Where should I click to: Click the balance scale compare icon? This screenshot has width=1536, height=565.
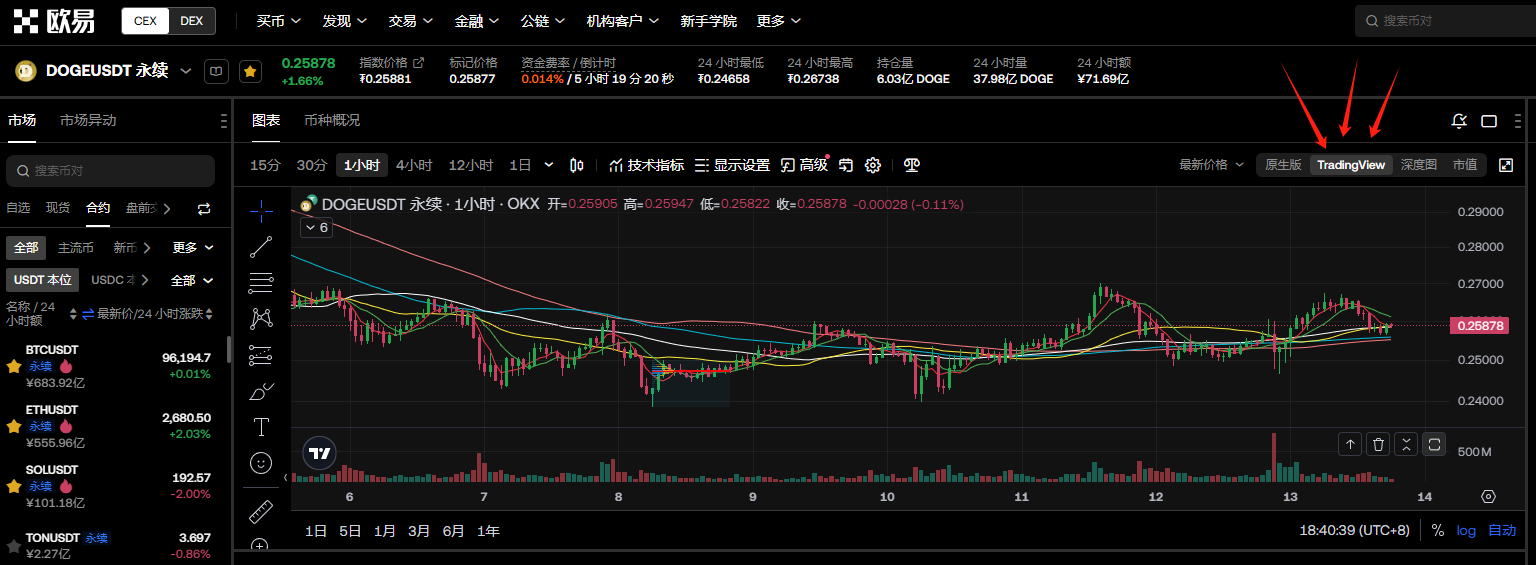pos(911,165)
